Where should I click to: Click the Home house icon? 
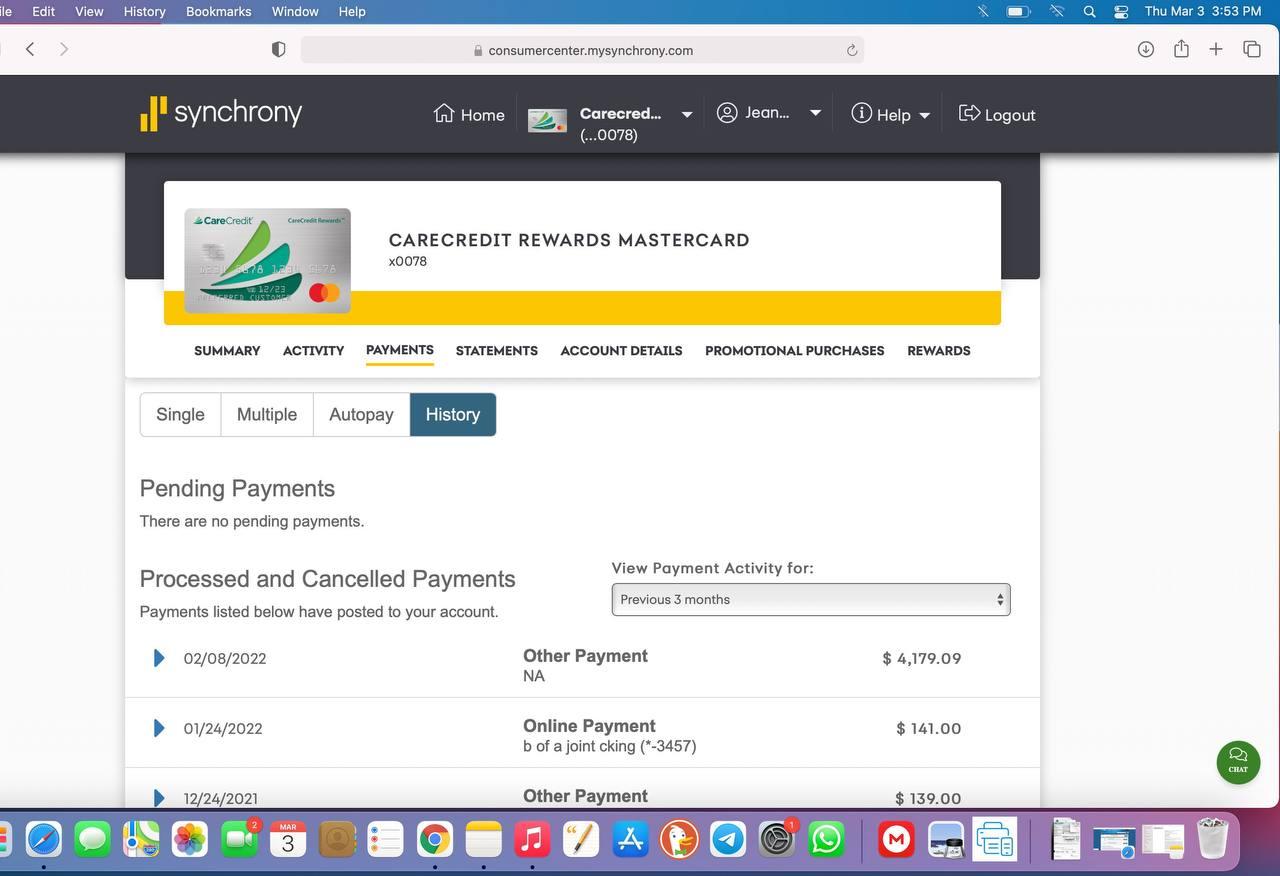pyautogui.click(x=444, y=114)
